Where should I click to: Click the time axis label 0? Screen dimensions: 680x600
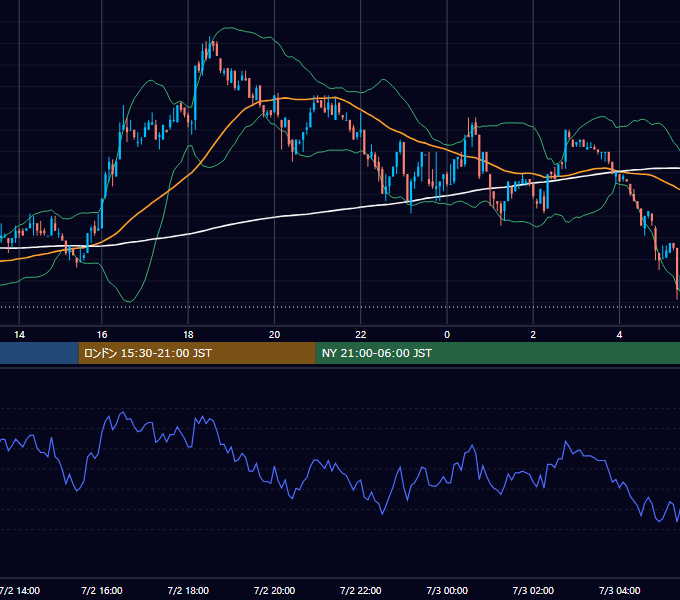(x=447, y=335)
